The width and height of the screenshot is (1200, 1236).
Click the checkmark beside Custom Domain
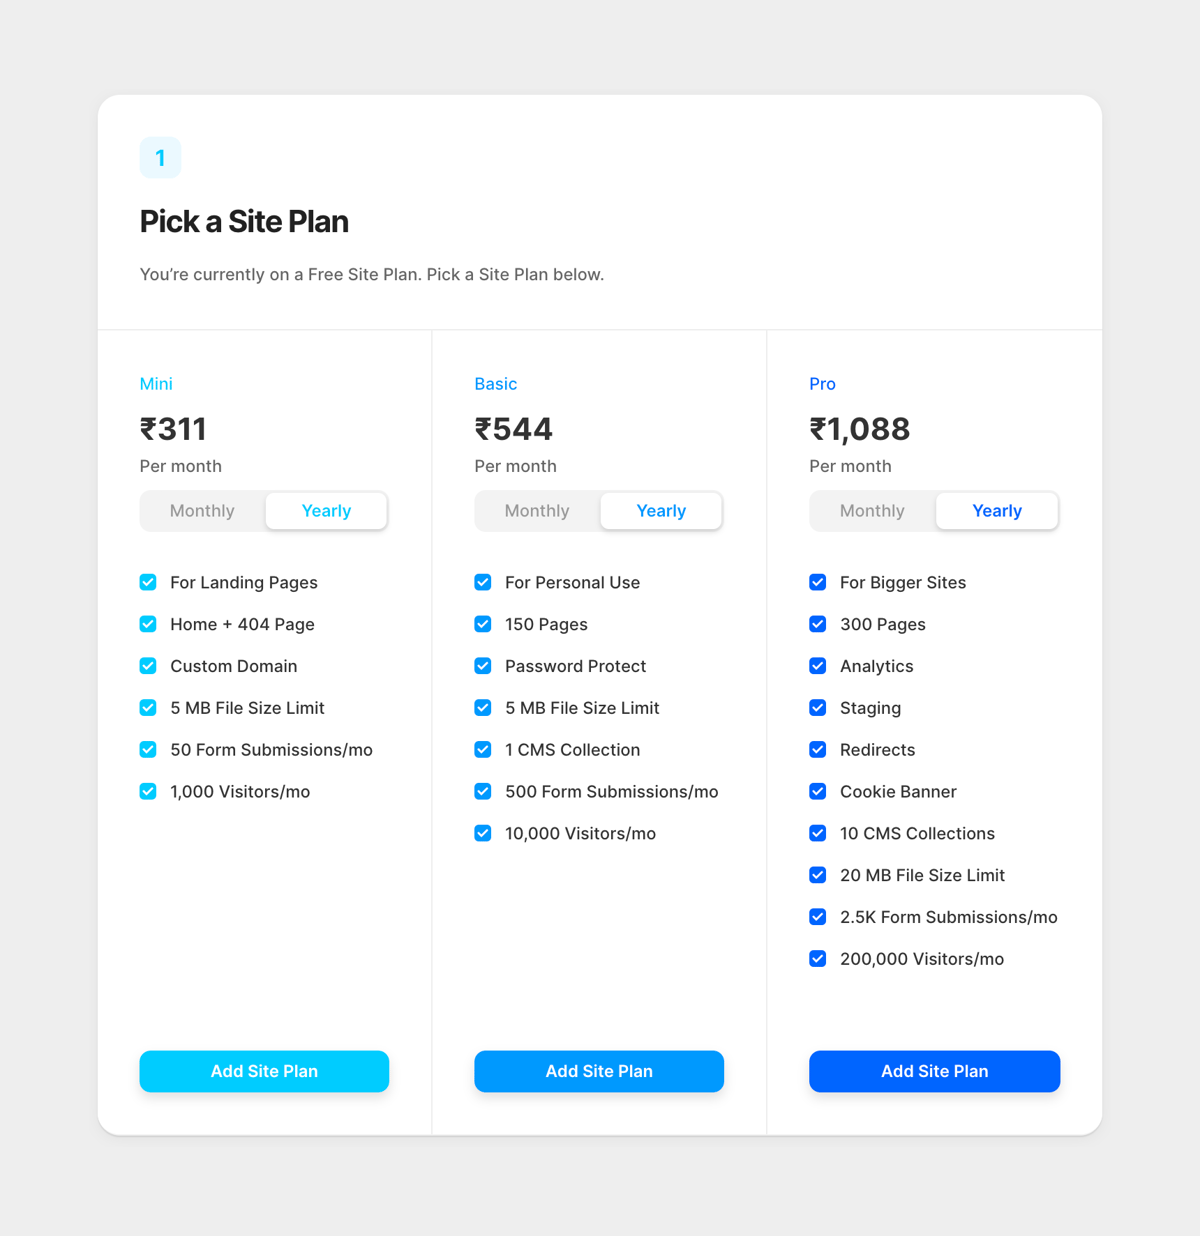(147, 665)
